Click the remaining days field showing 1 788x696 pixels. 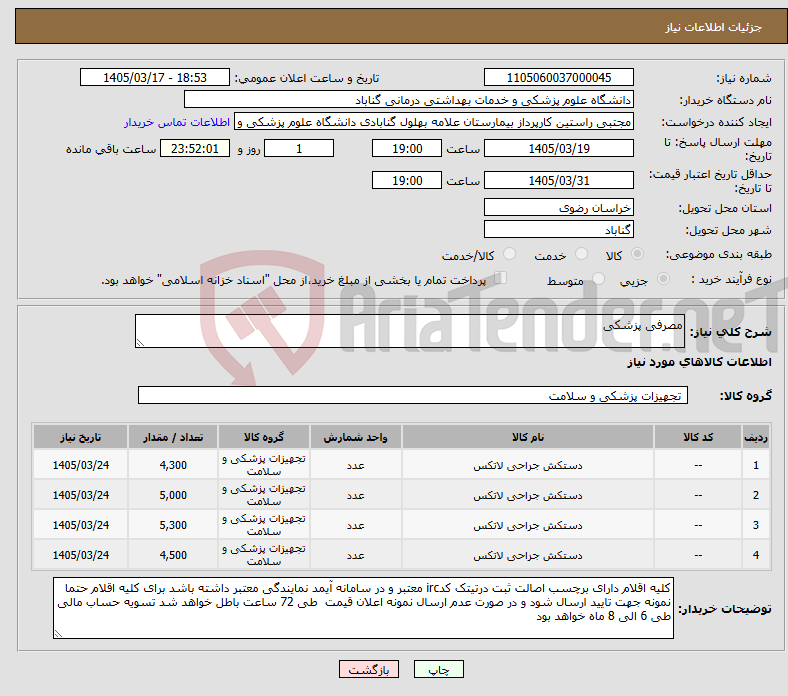click(x=299, y=148)
